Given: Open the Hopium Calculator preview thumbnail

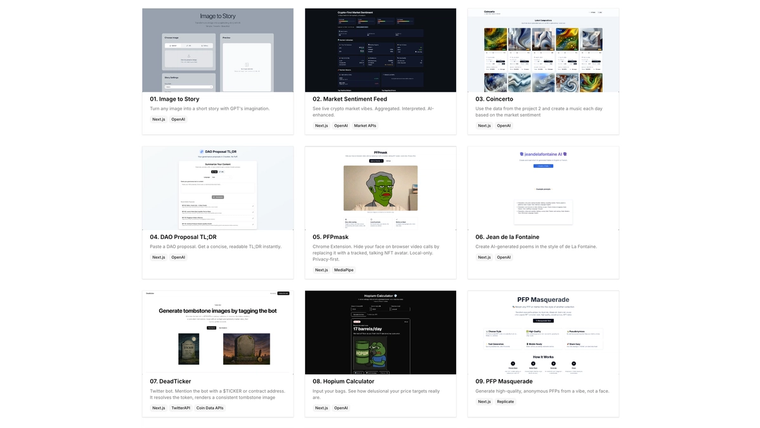Looking at the screenshot, I should click(x=380, y=333).
